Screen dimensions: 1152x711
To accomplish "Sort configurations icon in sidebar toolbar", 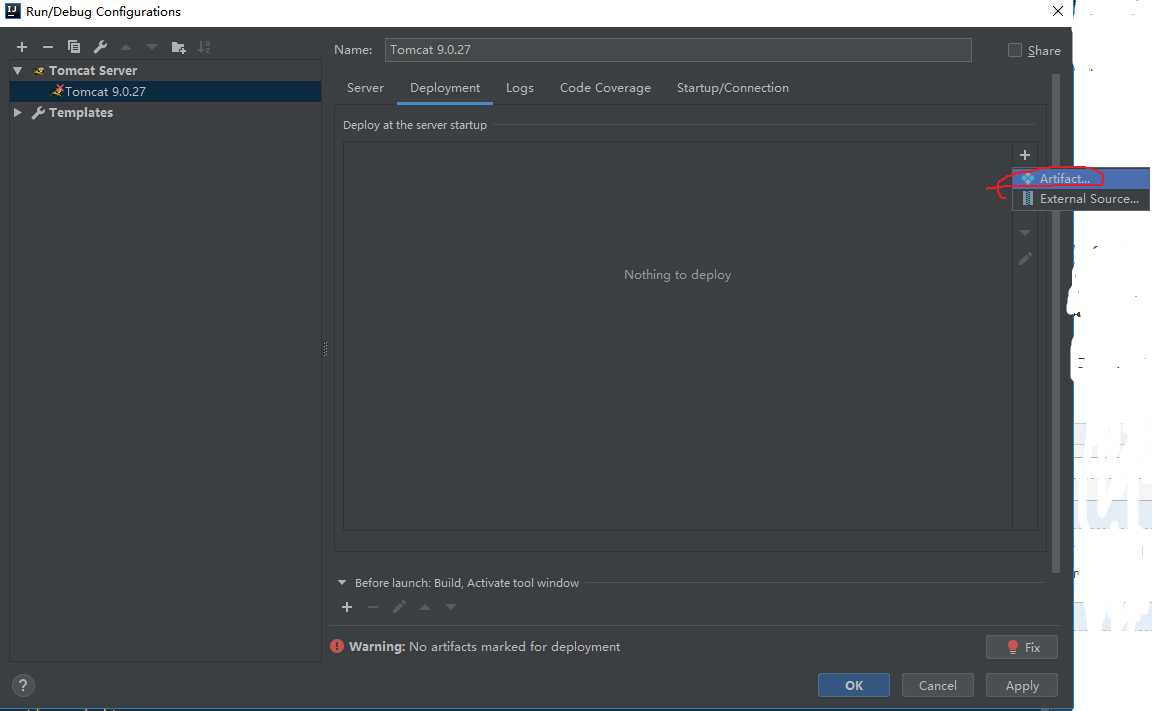I will click(204, 47).
